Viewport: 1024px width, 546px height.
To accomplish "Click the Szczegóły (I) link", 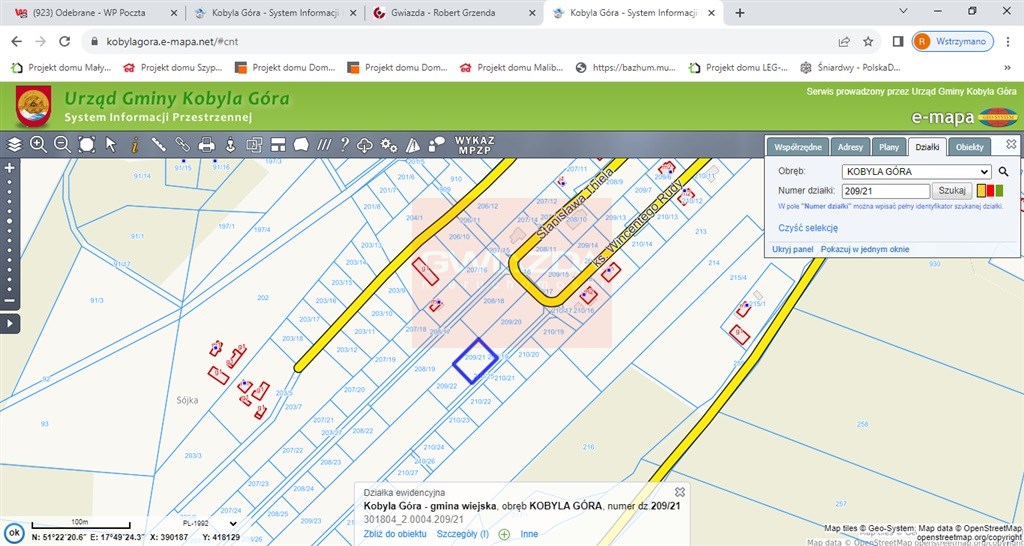I will [462, 534].
